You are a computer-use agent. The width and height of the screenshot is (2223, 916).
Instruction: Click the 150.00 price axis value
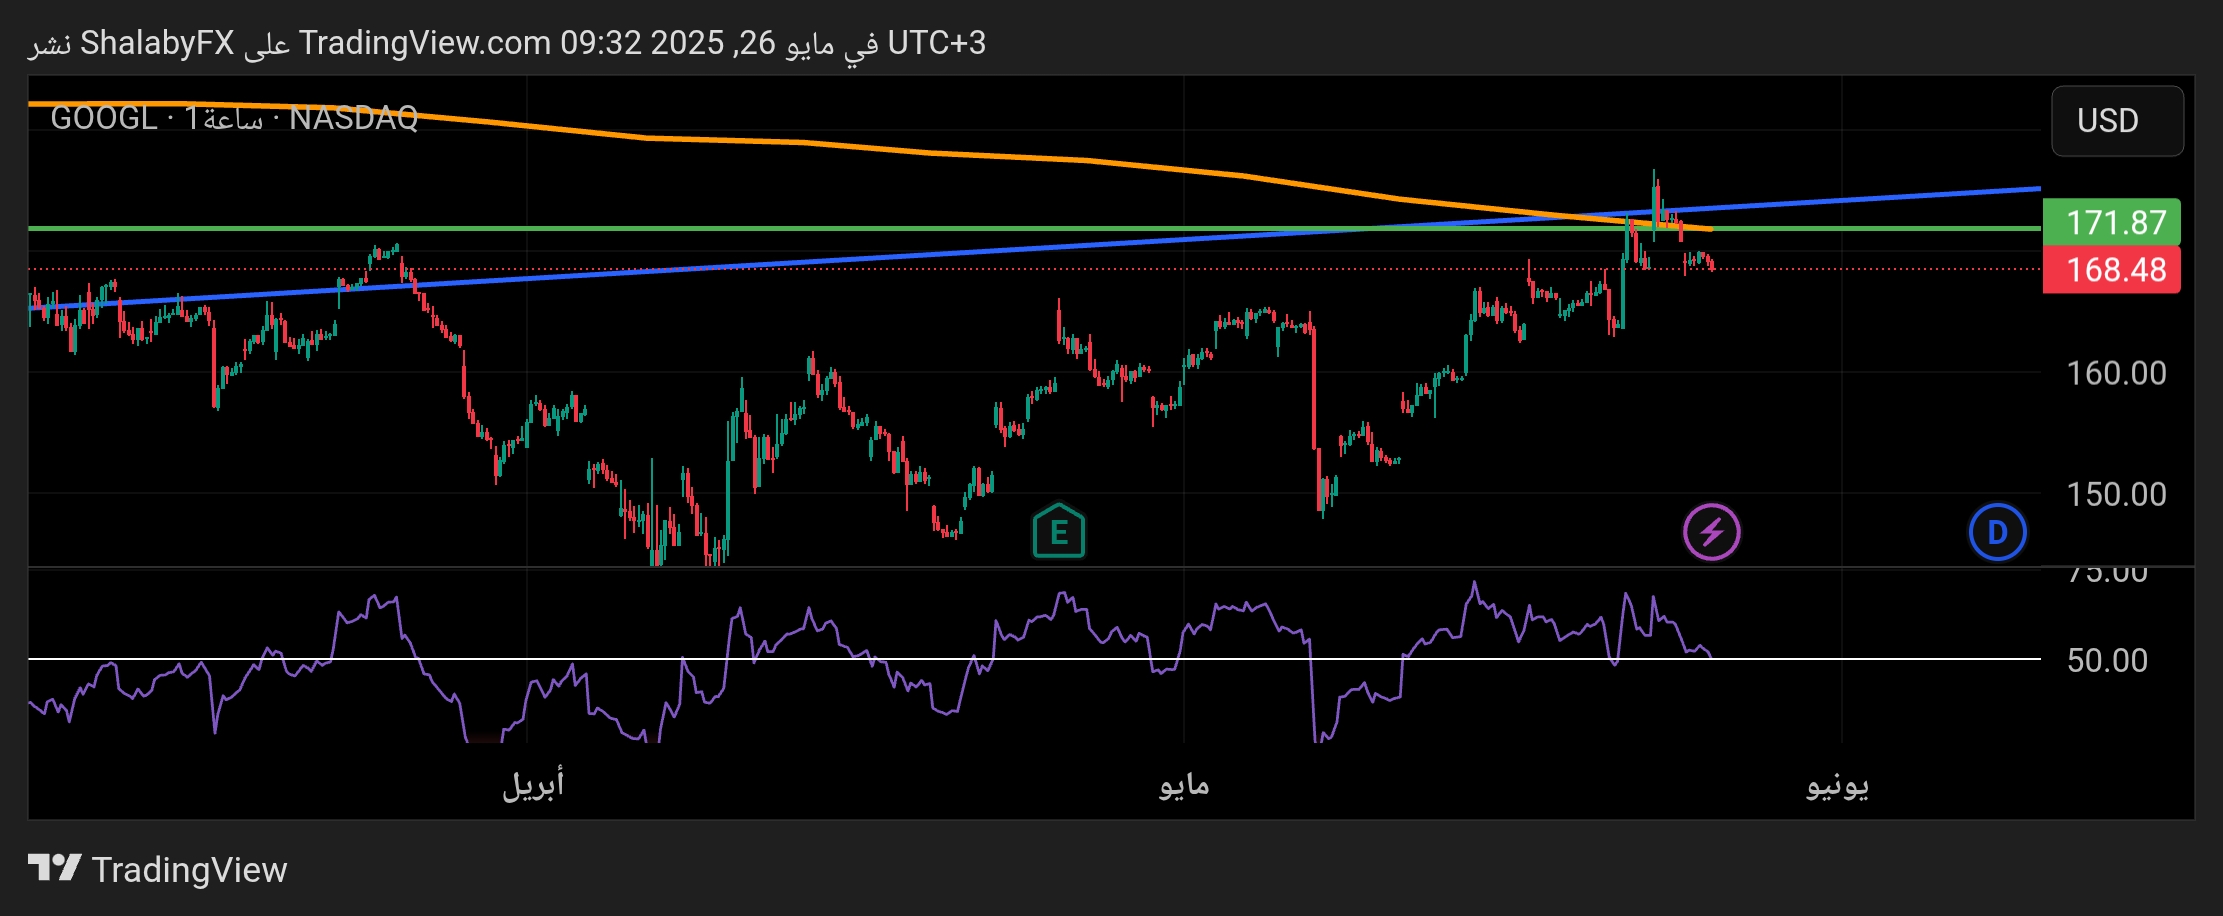2116,494
